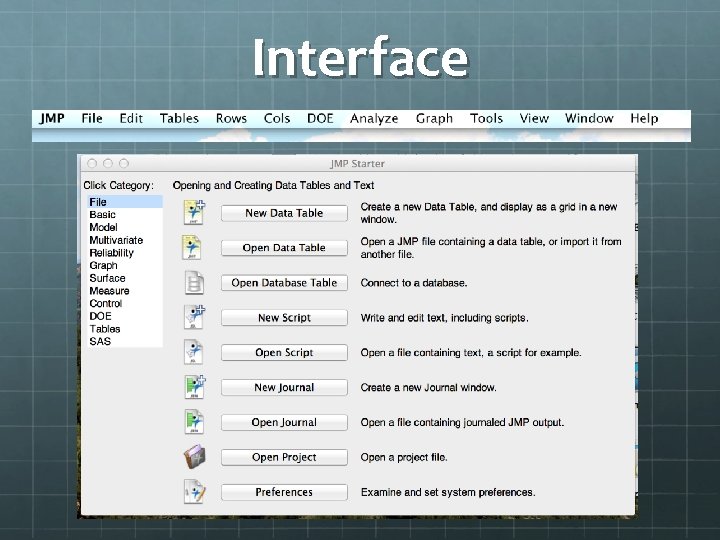Select the DOE category in list
This screenshot has width=720, height=540.
[125, 316]
